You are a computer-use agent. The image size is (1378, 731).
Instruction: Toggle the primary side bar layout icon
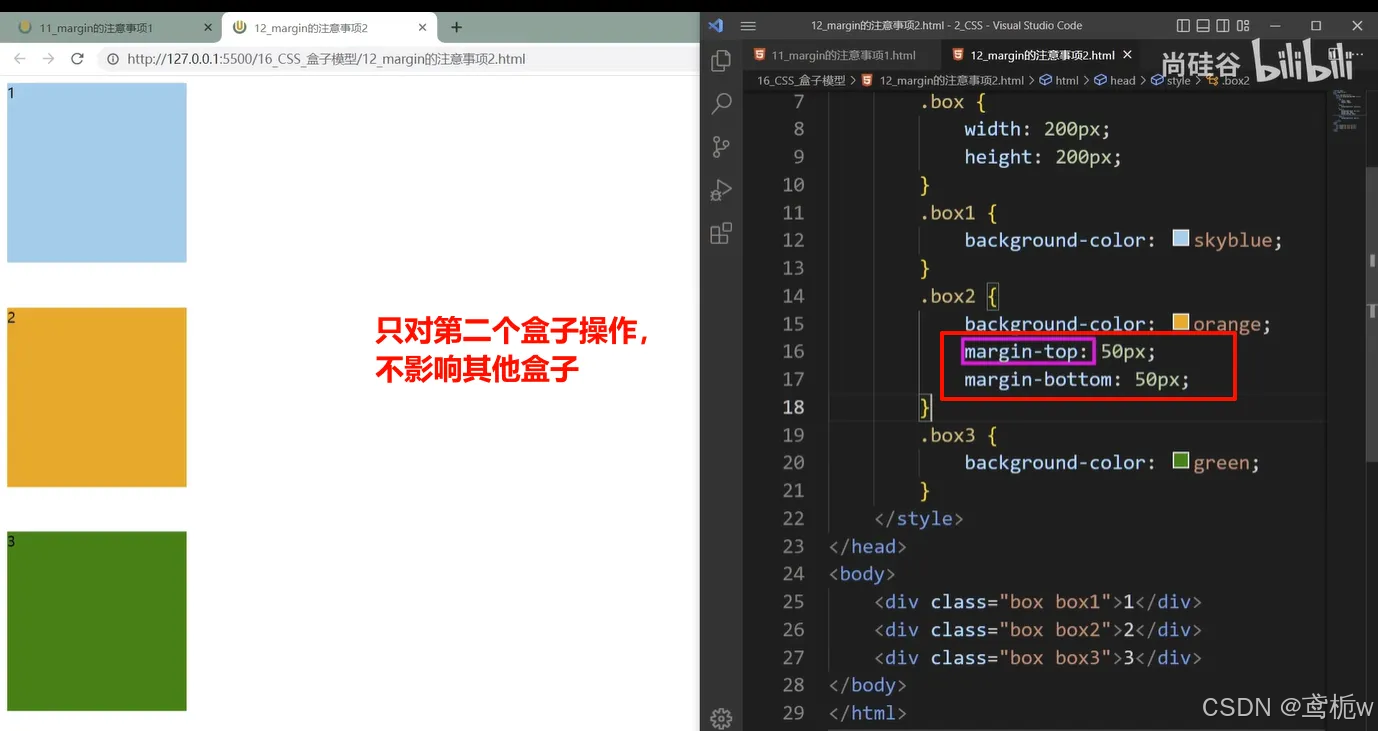point(1183,26)
